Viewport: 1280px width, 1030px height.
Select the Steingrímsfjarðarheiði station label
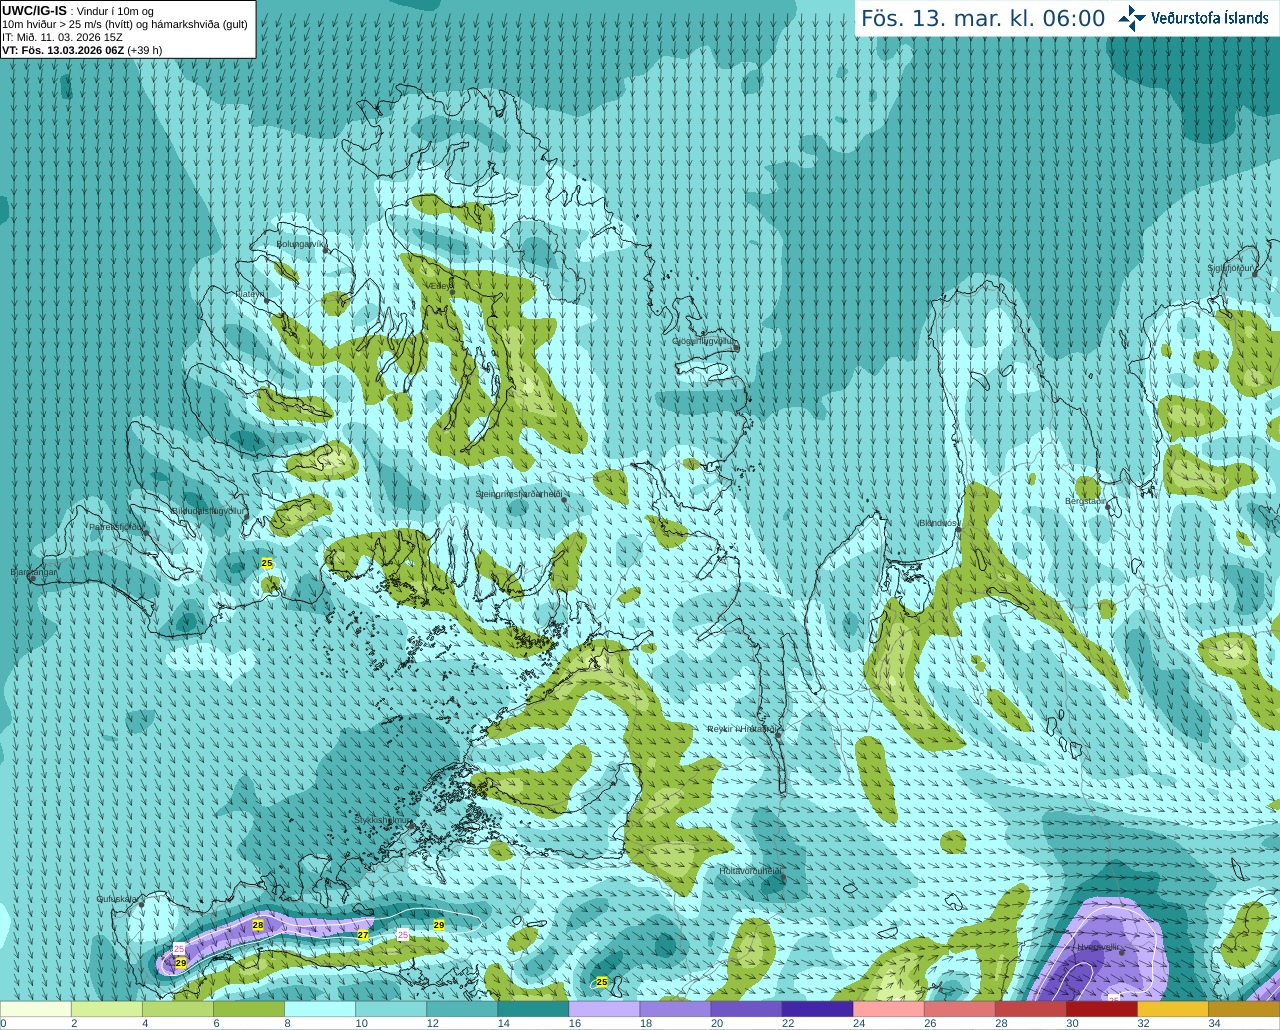(519, 494)
